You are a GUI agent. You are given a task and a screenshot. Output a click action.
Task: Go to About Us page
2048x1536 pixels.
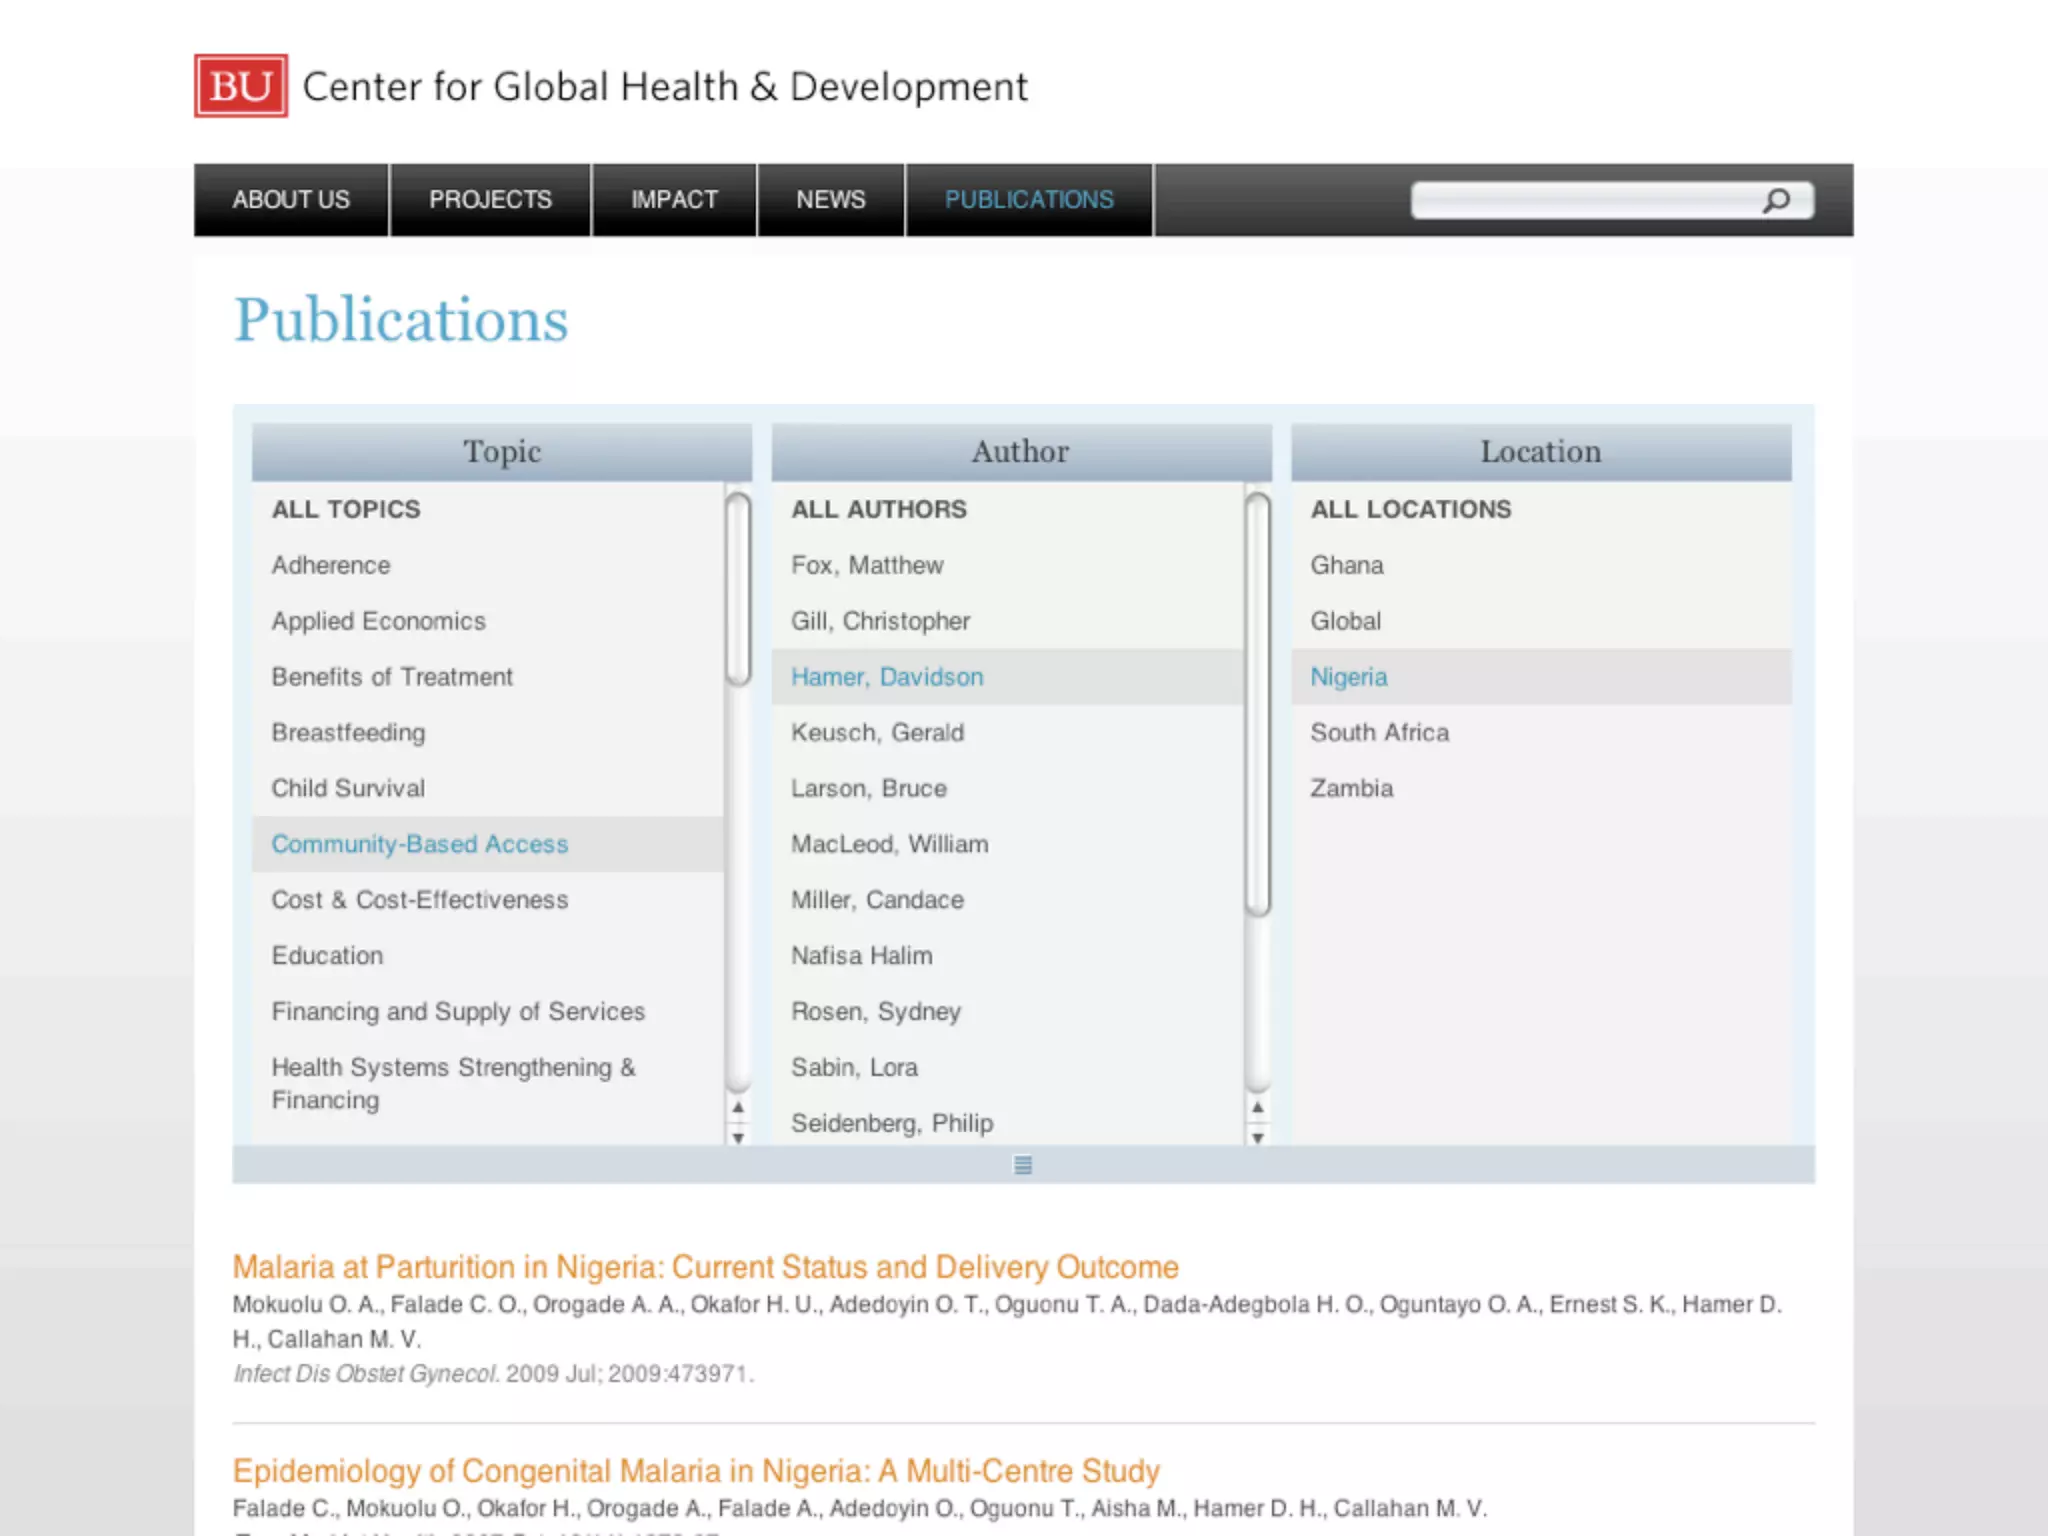[x=291, y=200]
